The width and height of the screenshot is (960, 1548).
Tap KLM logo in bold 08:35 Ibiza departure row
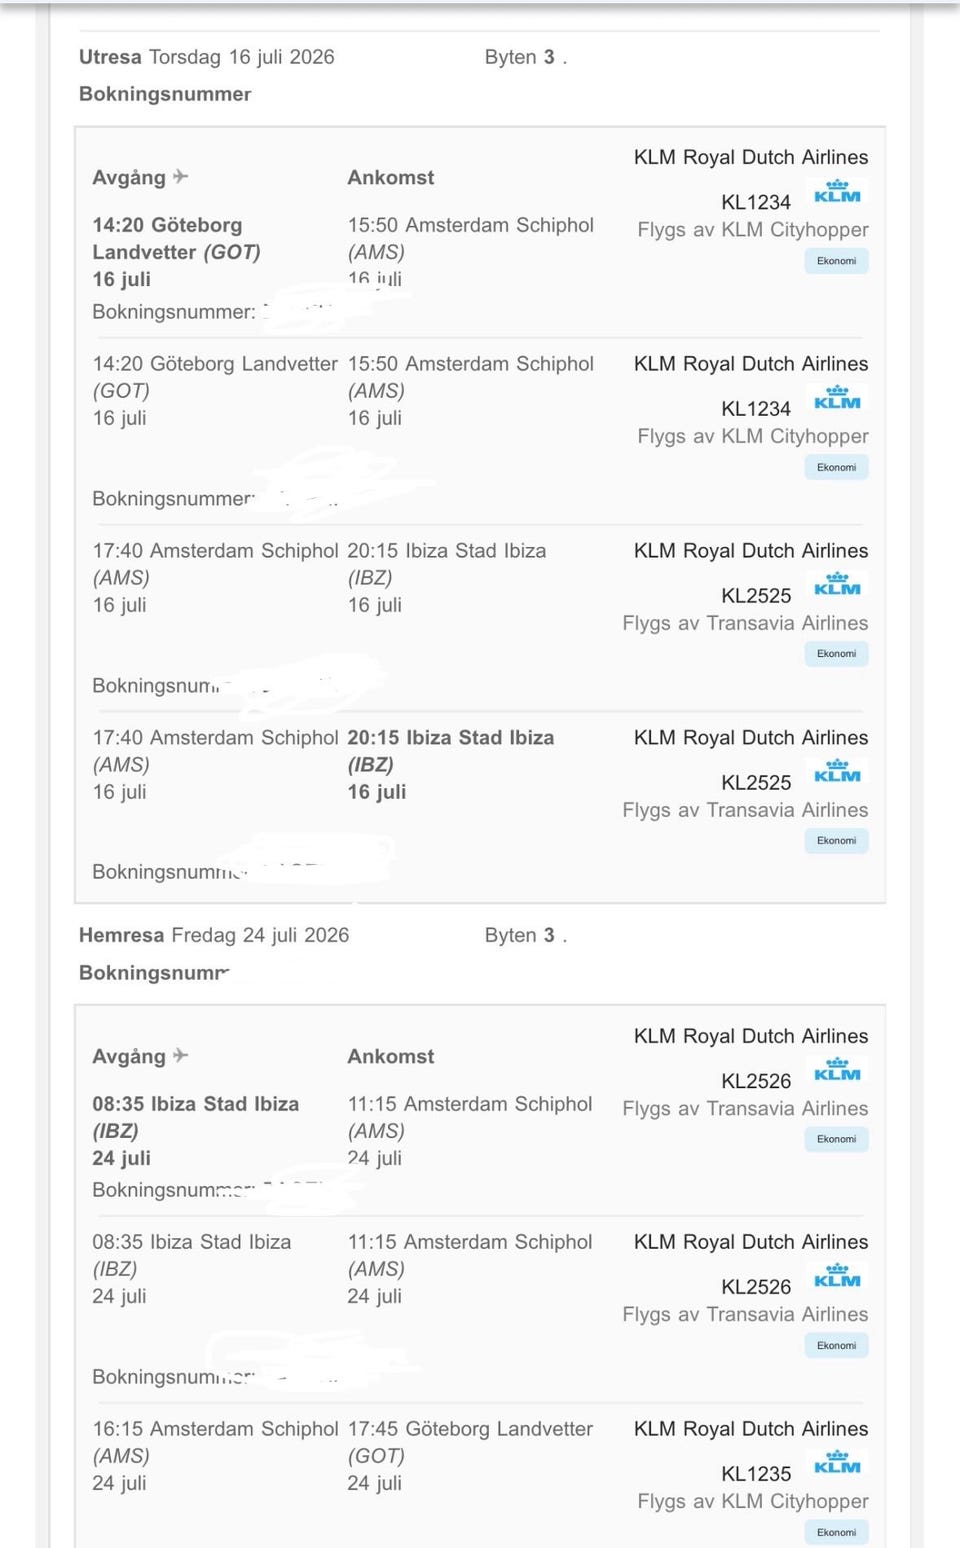pos(837,1070)
